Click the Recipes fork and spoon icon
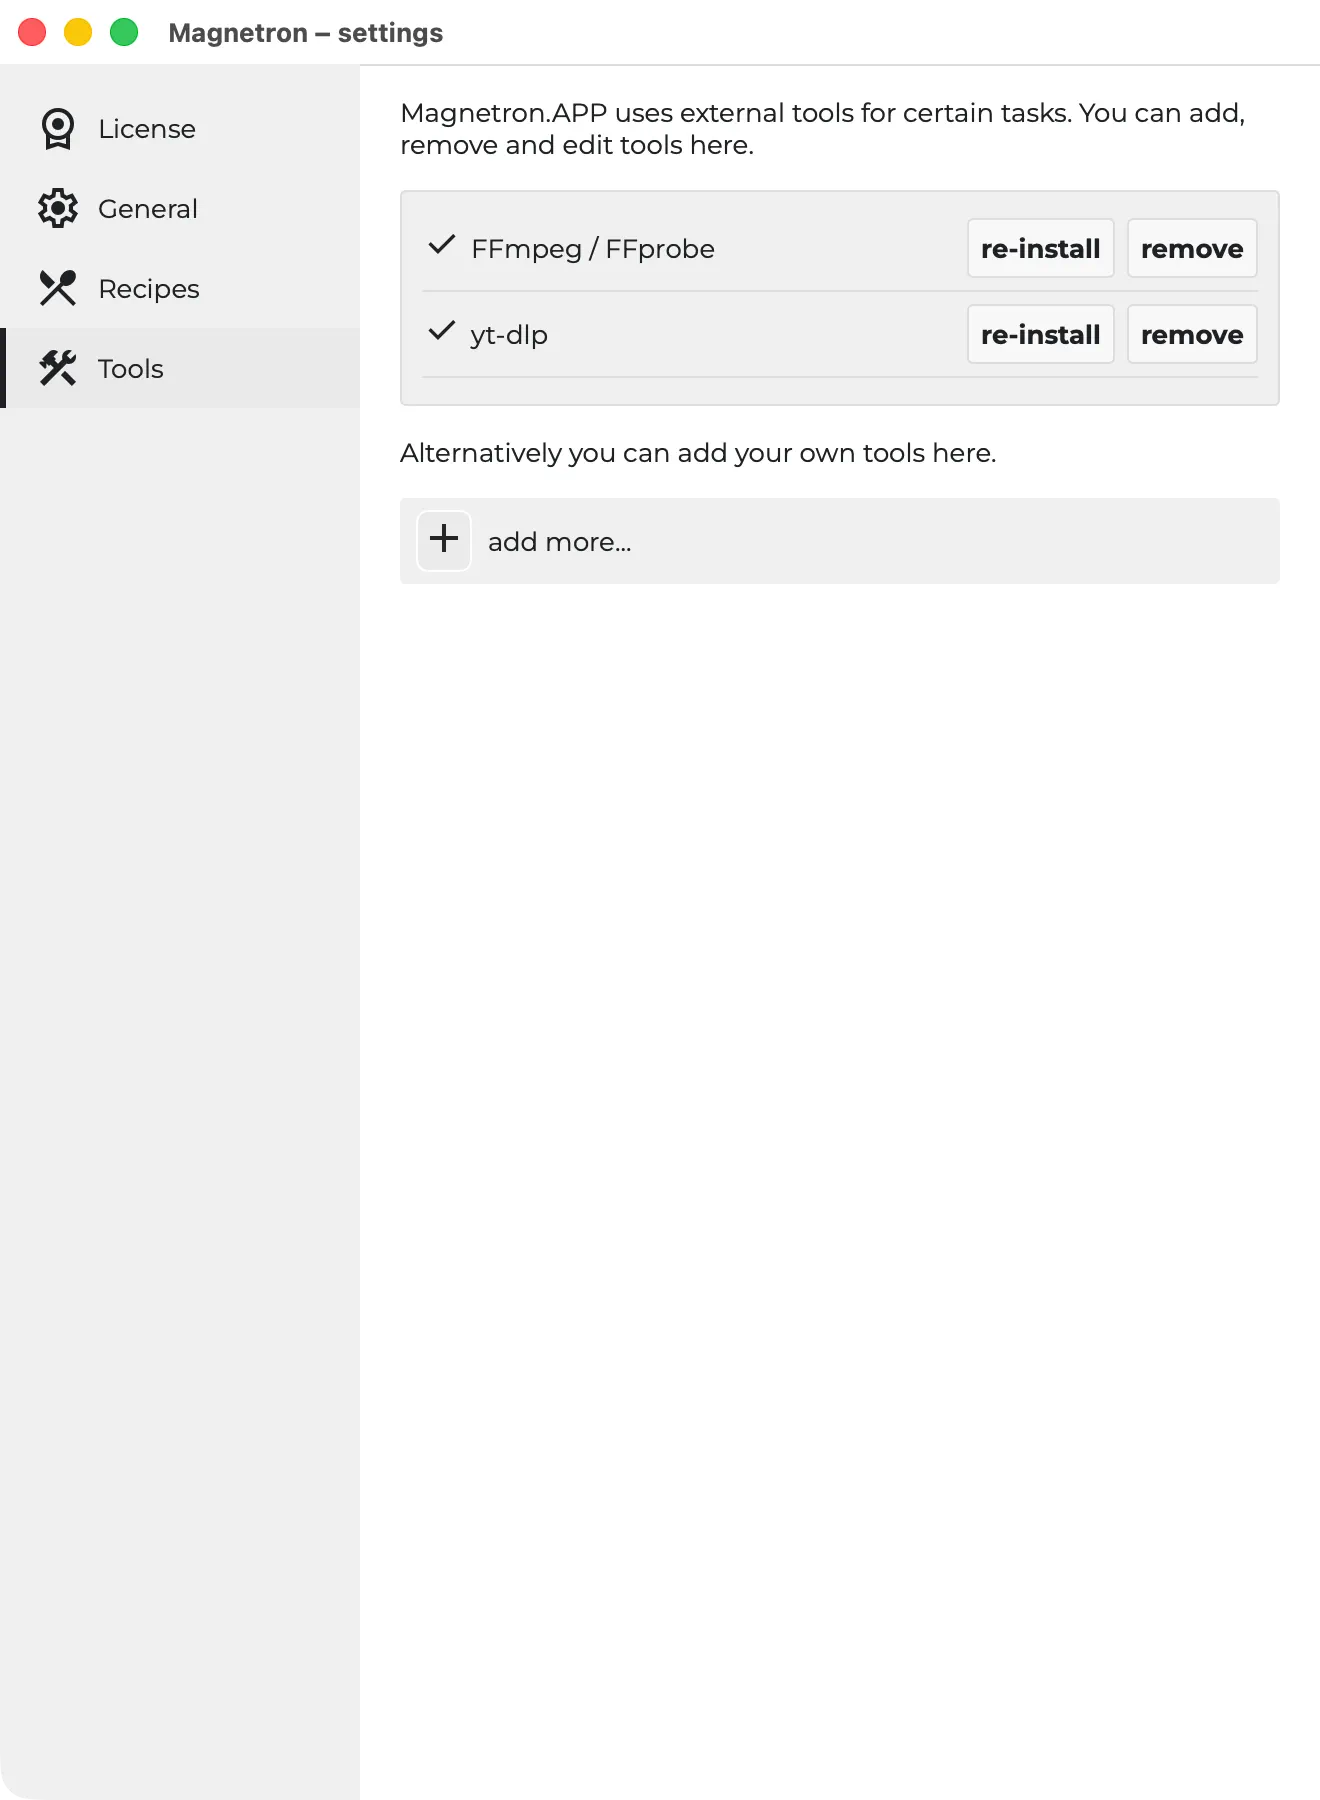Screen dimensions: 1320x1800 pyautogui.click(x=58, y=288)
